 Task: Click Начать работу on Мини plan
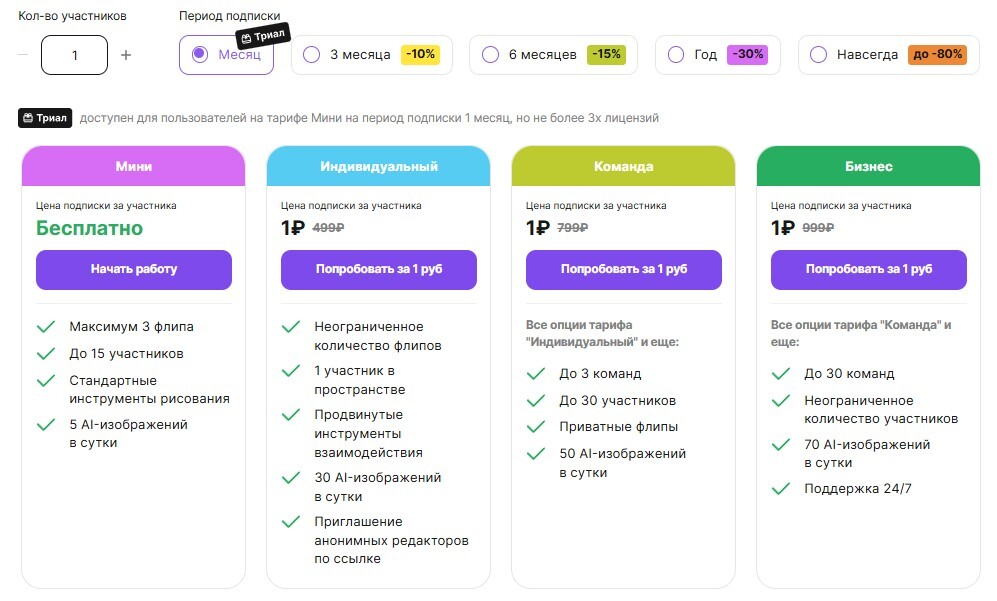click(x=134, y=270)
